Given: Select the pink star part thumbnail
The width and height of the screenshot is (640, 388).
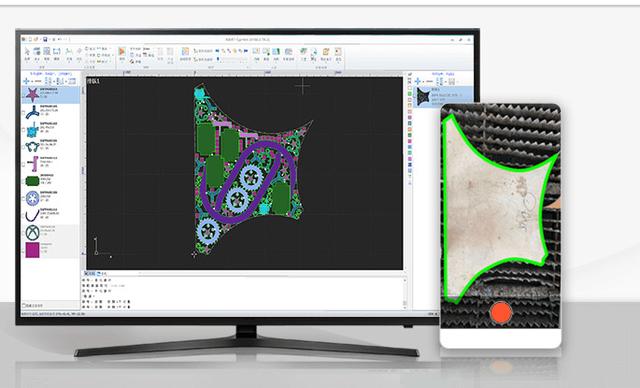Looking at the screenshot, I should coord(32,95).
